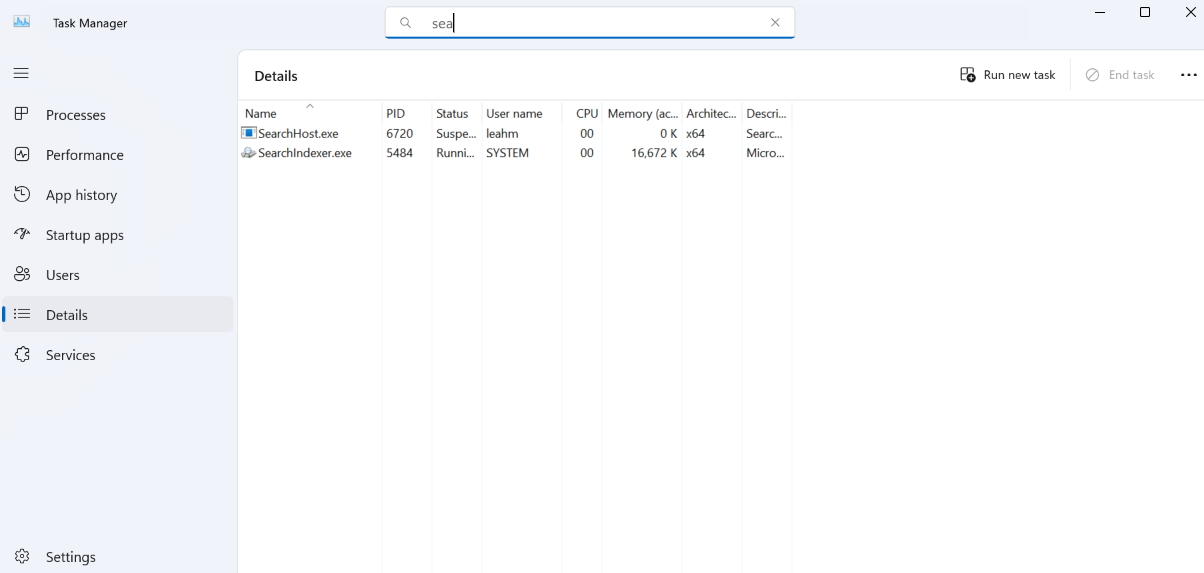1204x573 pixels.
Task: Select the SearchHost.exe row name
Action: pyautogui.click(x=298, y=133)
